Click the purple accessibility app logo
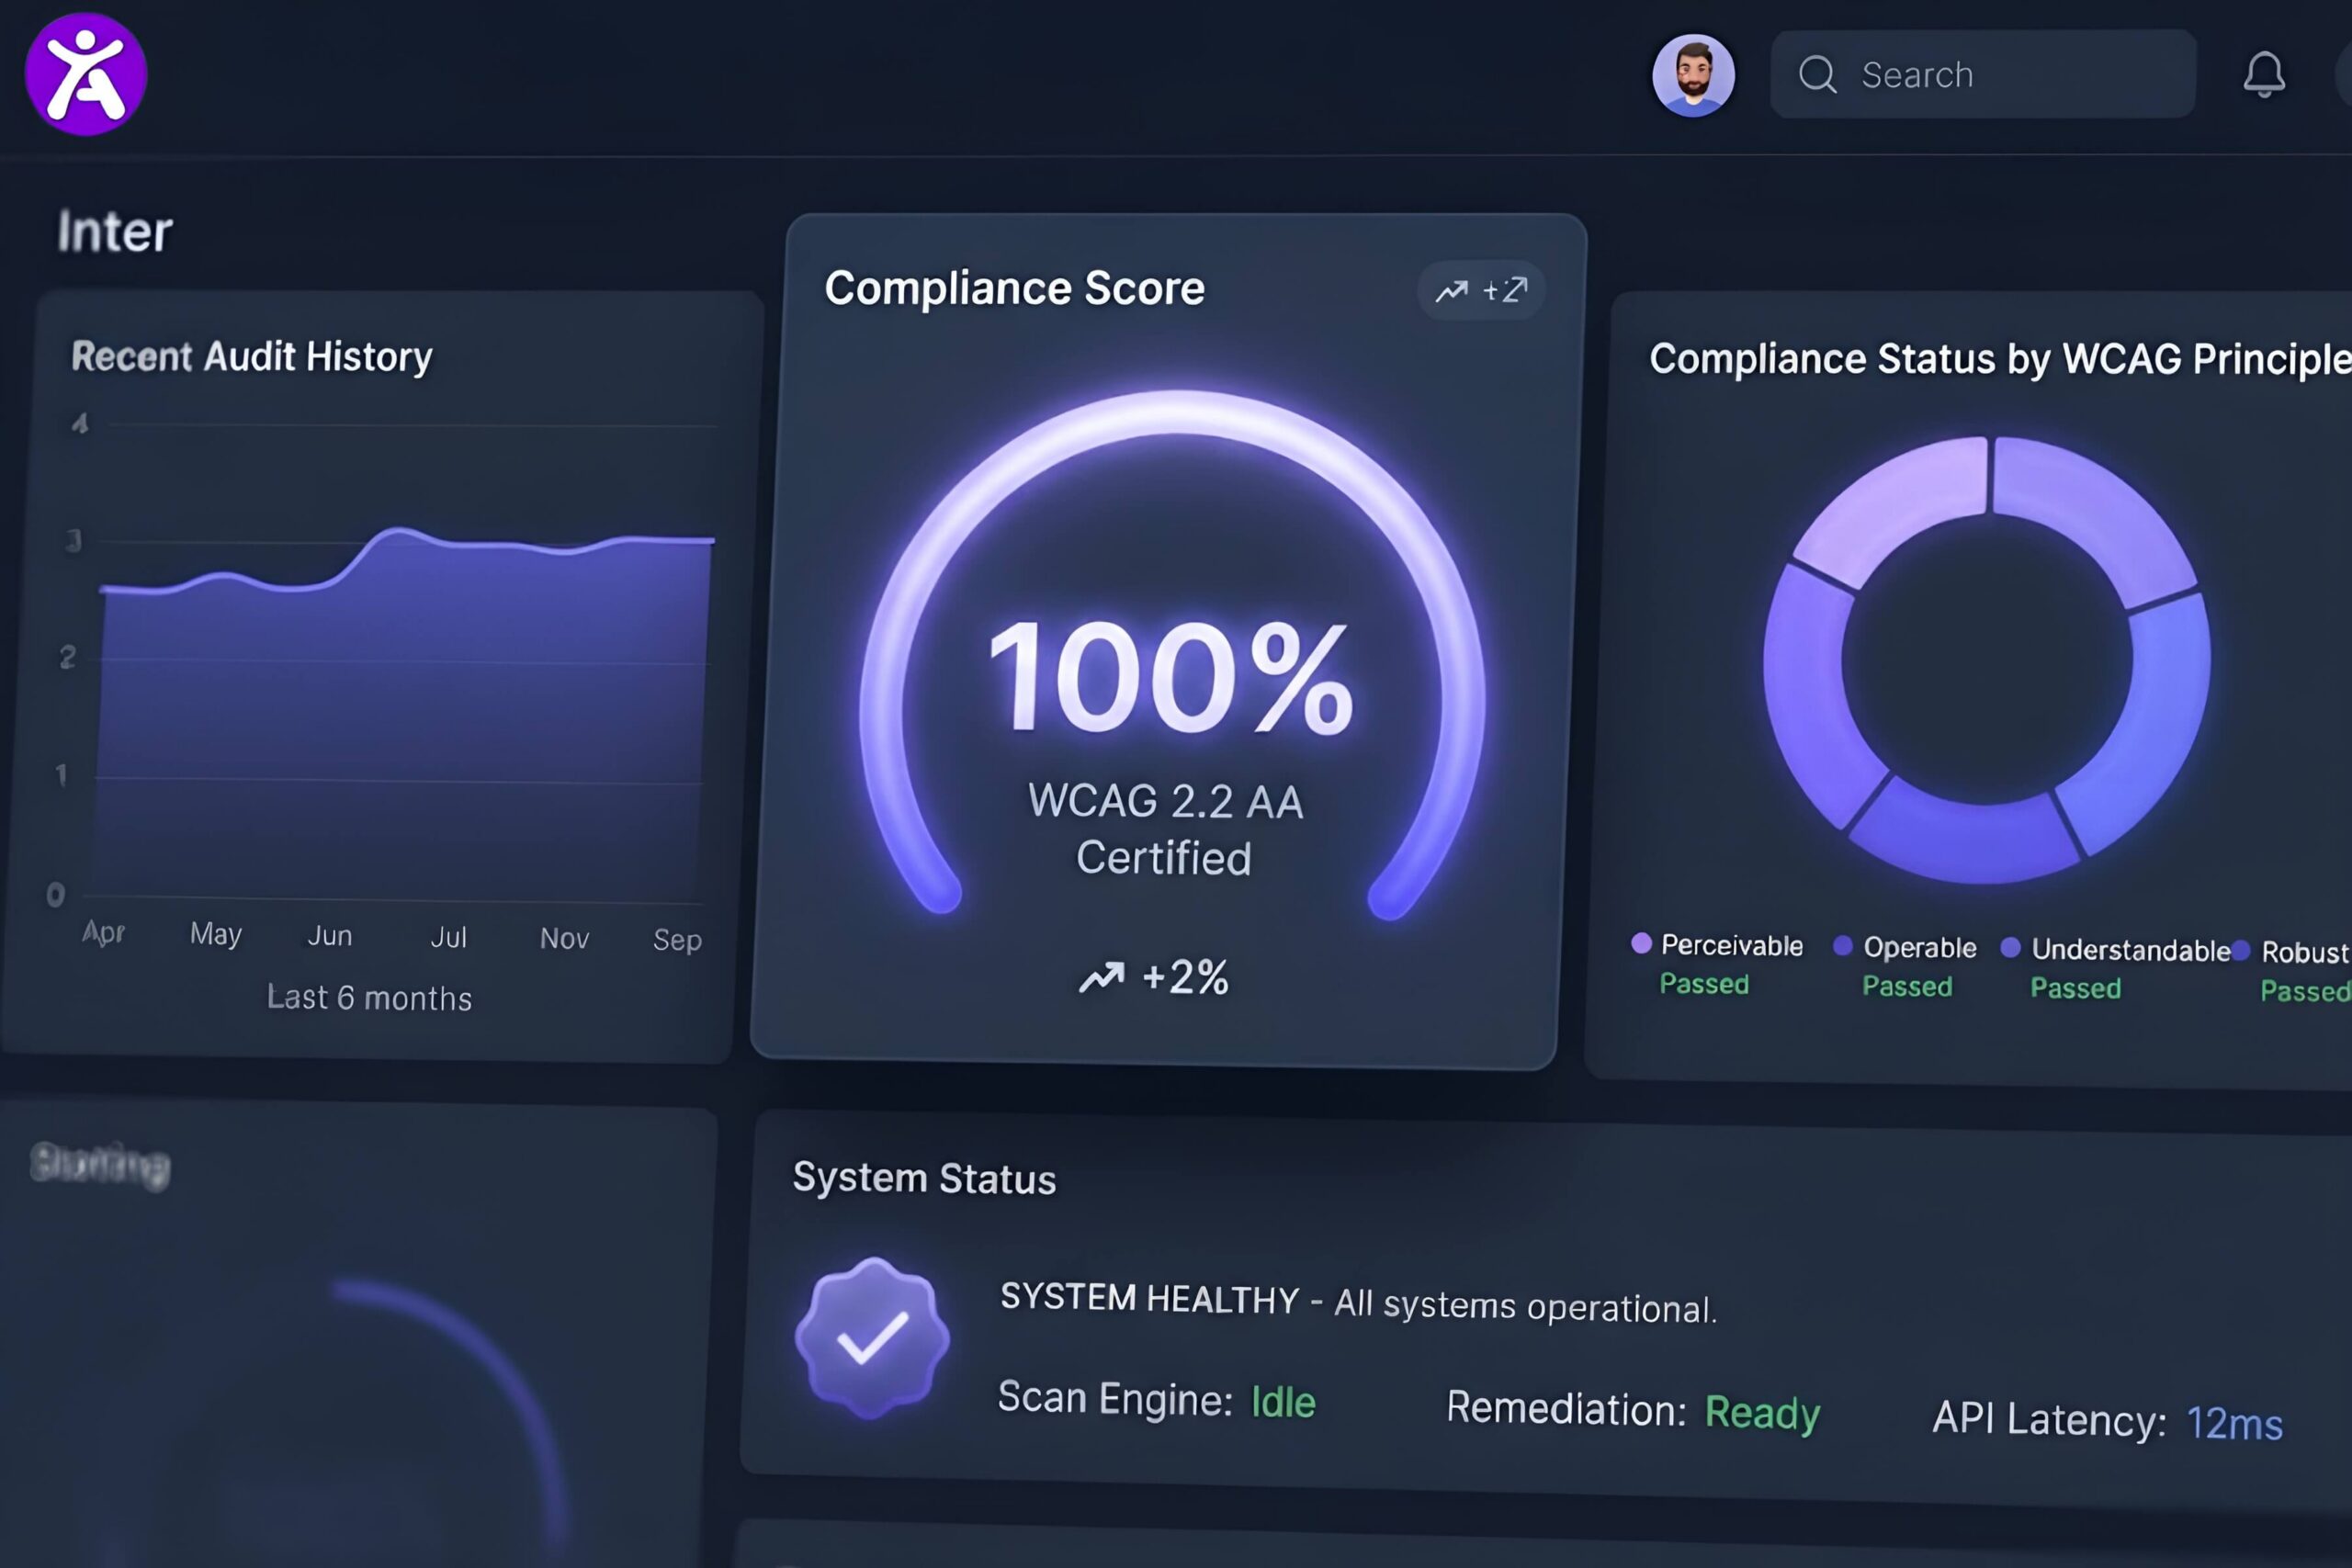This screenshot has width=2352, height=1568. [x=86, y=74]
